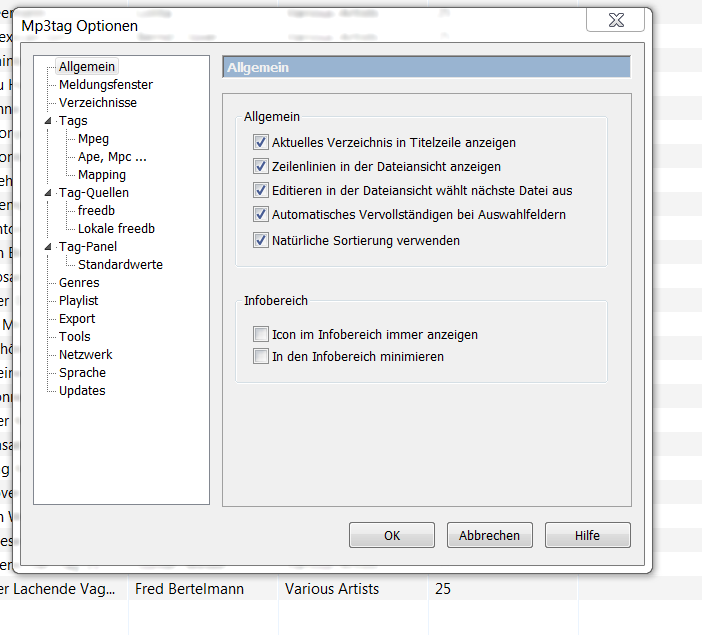
Task: Collapse the Tags tree node
Action: 48,121
